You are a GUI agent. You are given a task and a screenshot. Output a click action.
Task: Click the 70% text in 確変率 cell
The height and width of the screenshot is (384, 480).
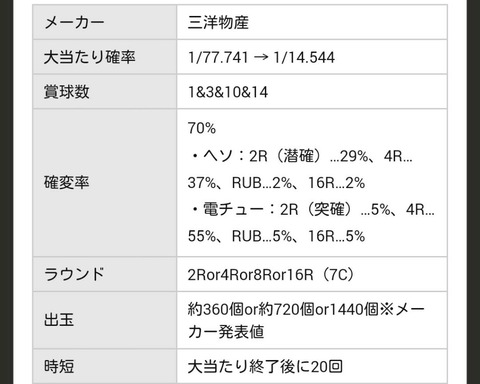[x=202, y=128]
